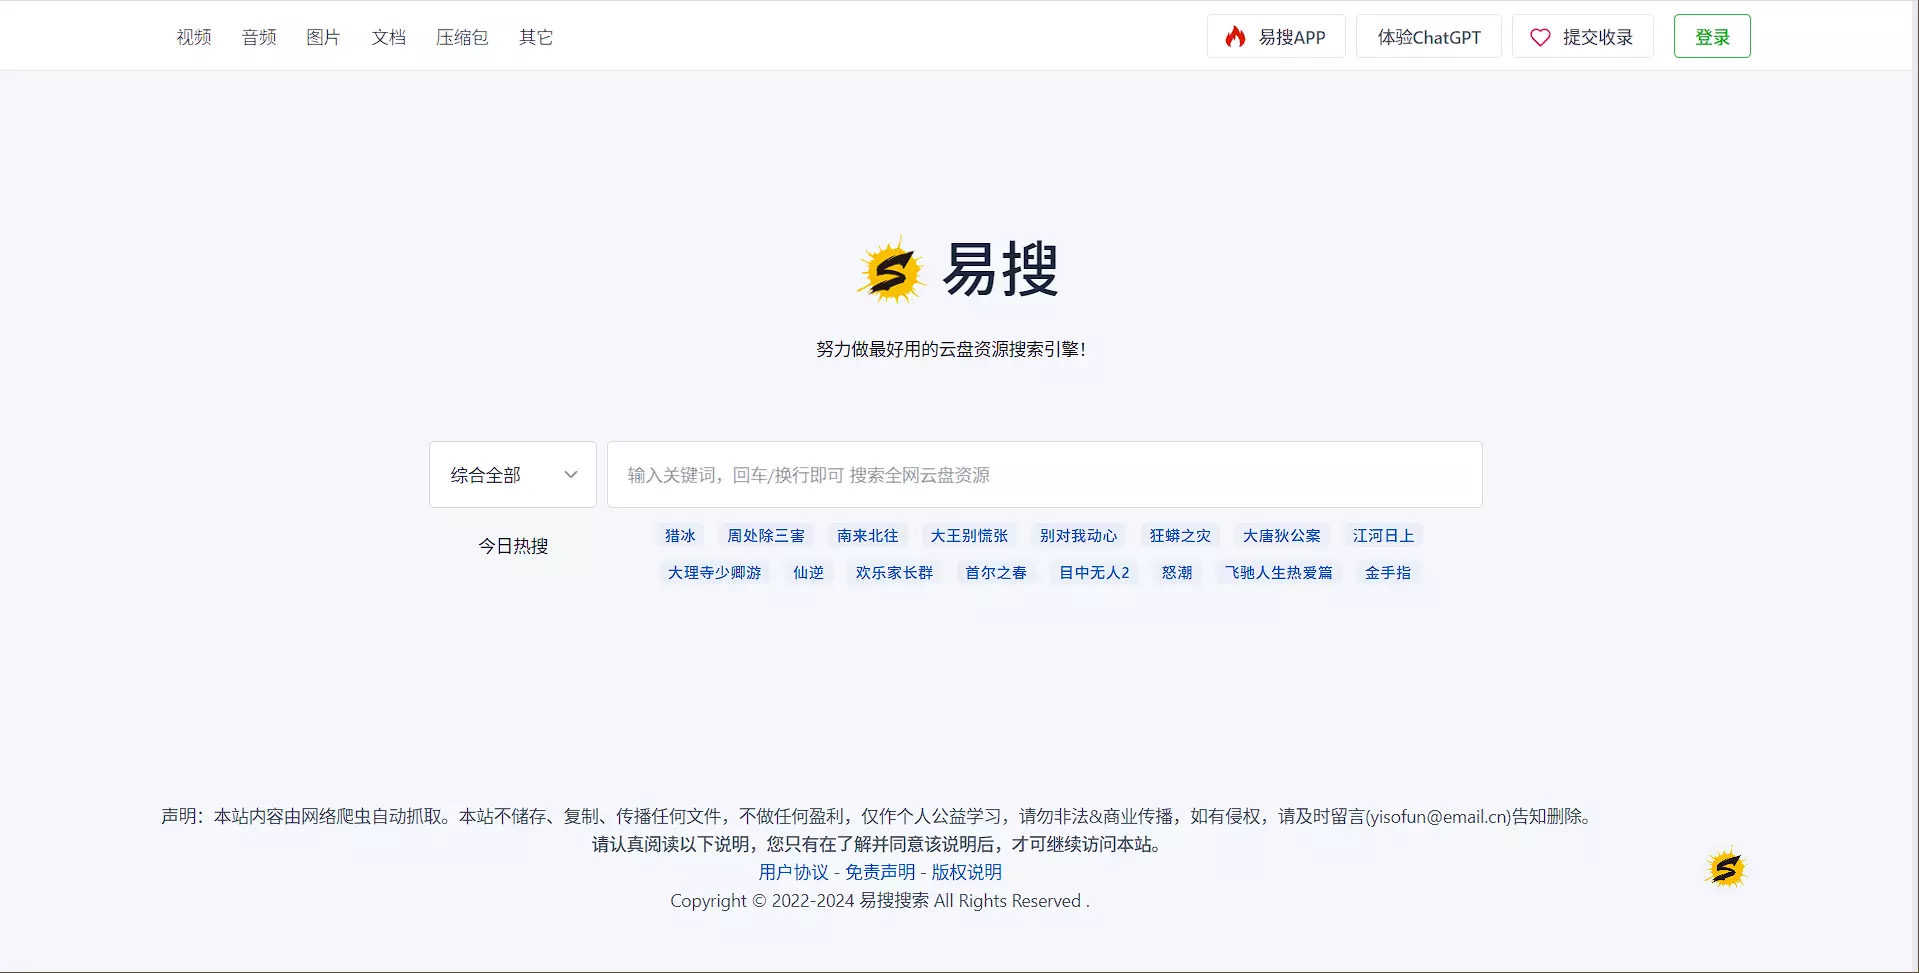The image size is (1919, 973).
Task: Go to the 文档 category
Action: (388, 37)
